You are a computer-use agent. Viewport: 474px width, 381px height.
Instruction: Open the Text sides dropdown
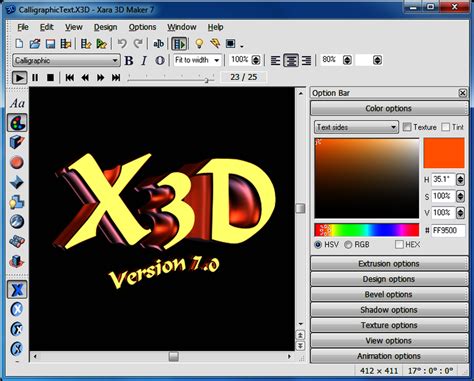point(356,127)
